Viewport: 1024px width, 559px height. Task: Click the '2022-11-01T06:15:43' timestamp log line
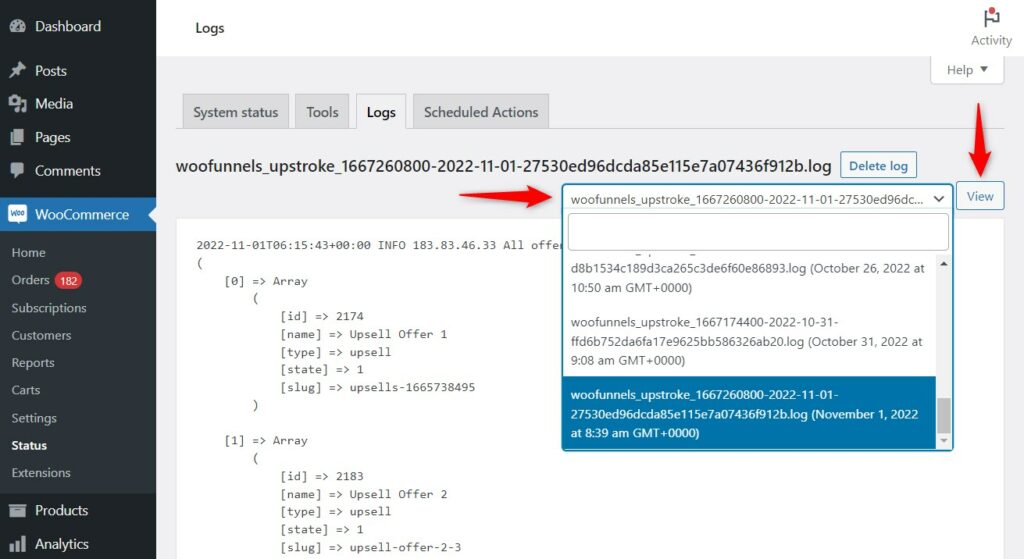click(x=379, y=246)
